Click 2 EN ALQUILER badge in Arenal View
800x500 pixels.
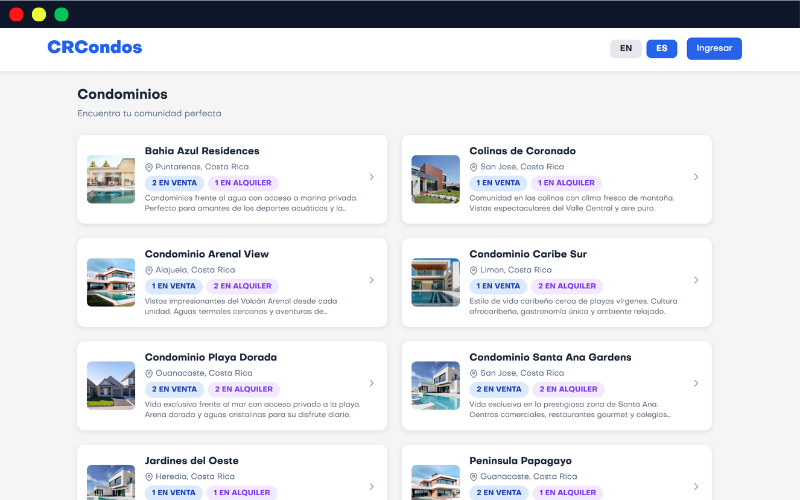(243, 286)
